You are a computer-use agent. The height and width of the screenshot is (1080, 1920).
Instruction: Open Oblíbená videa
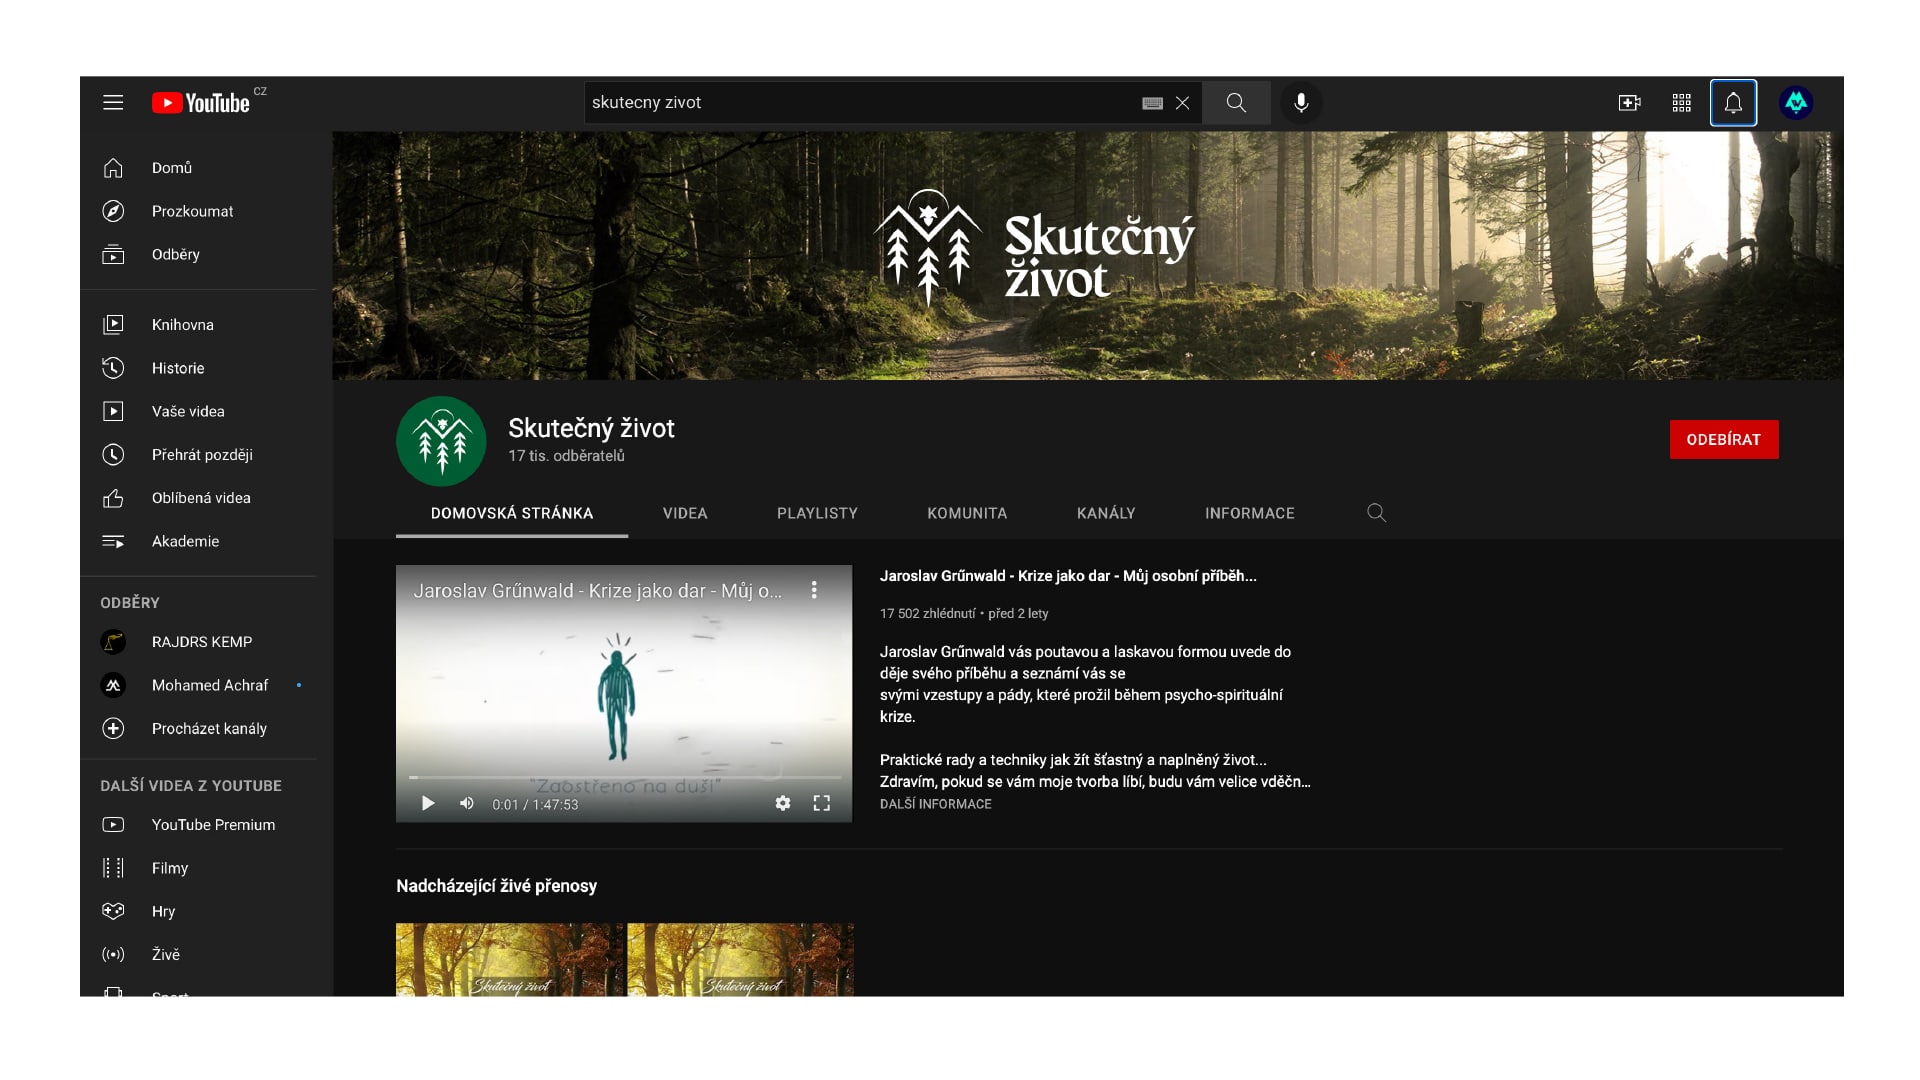coord(200,498)
